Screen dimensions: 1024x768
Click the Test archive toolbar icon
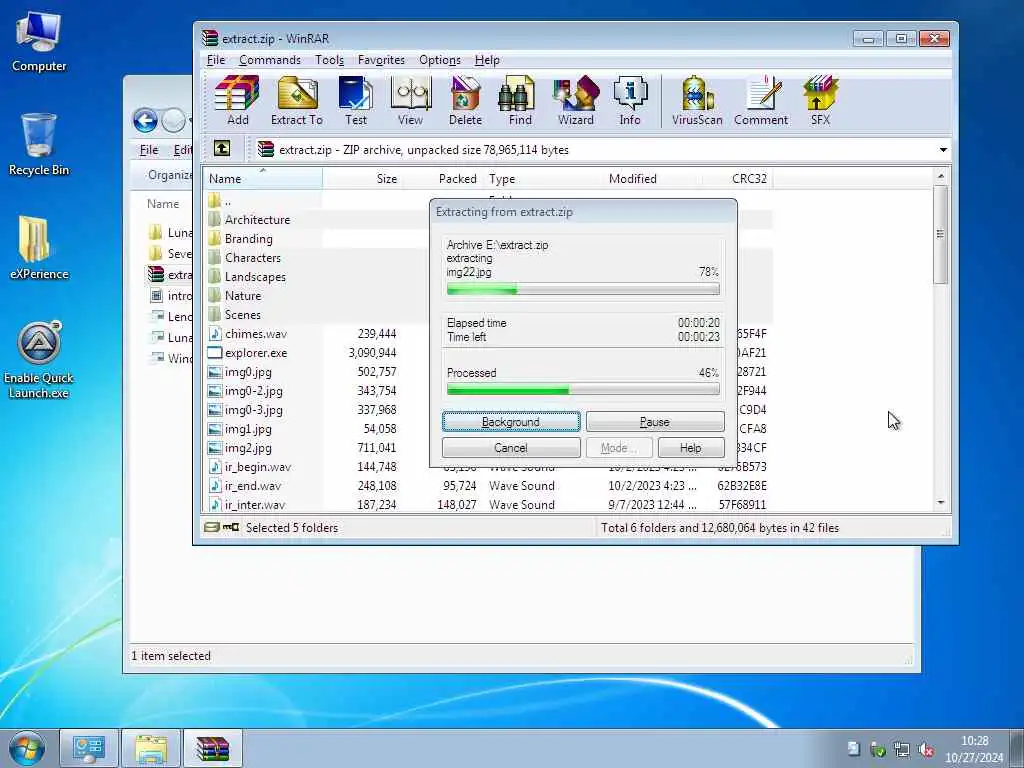coord(356,101)
